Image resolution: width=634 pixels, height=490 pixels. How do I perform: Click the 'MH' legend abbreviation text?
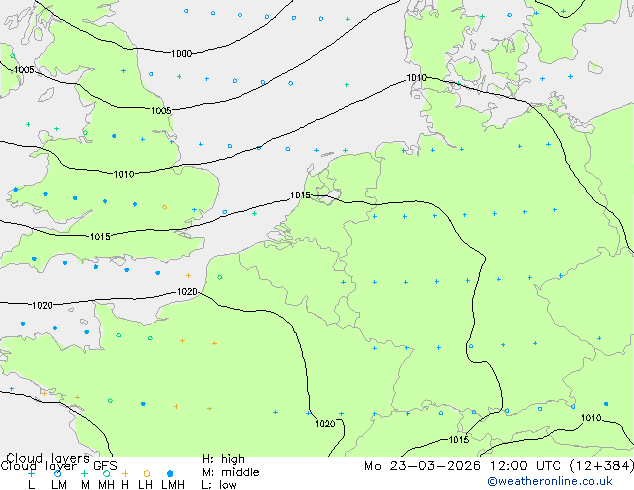tap(106, 484)
